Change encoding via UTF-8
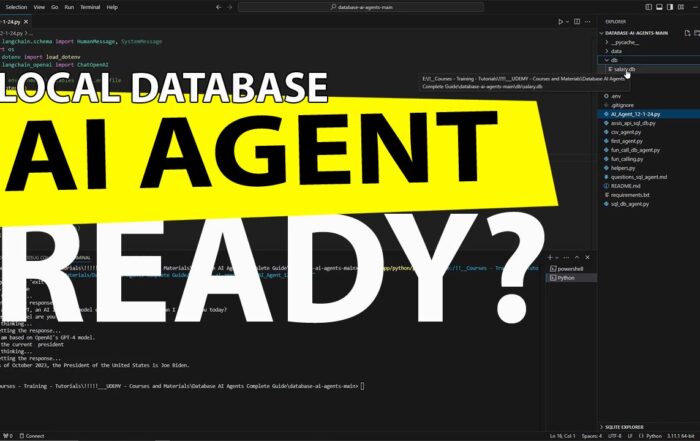The width and height of the screenshot is (700, 441). [x=614, y=436]
